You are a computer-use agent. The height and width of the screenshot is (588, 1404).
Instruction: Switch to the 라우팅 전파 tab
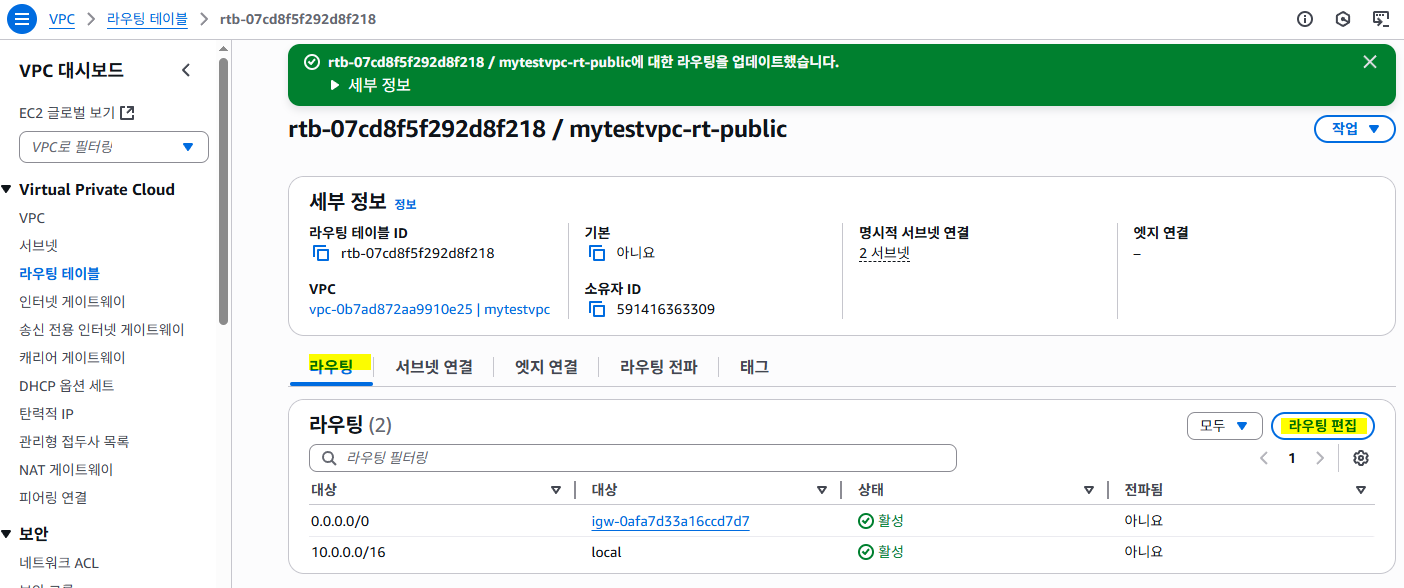pos(658,367)
